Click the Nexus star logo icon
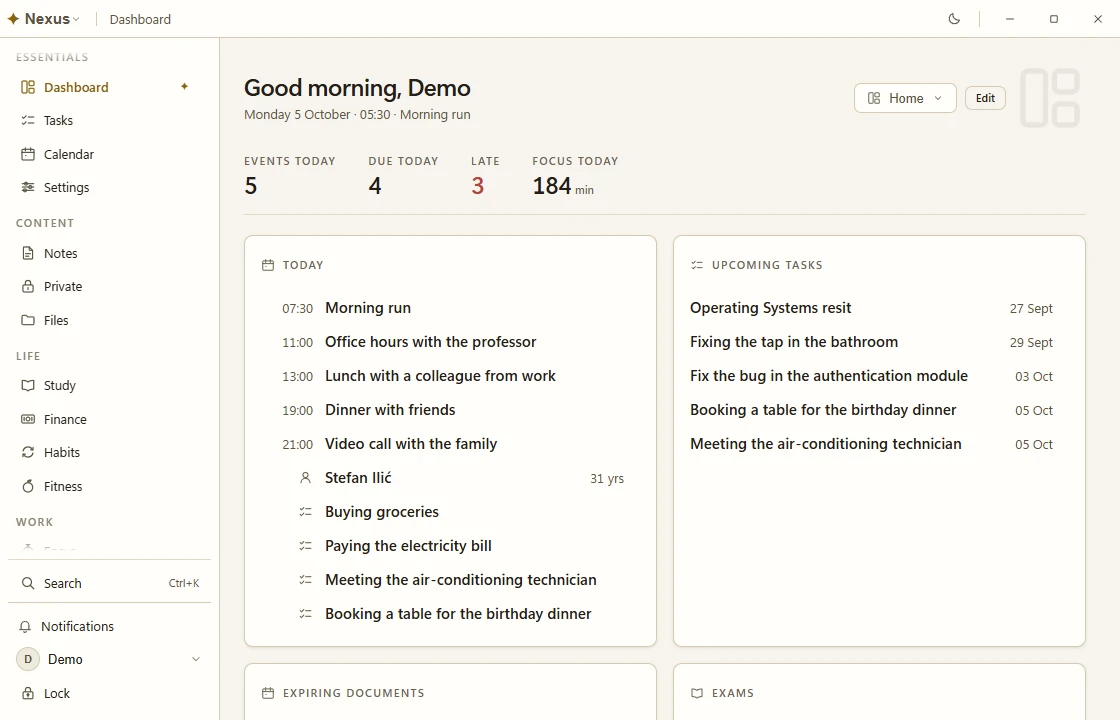The image size is (1120, 720). coord(13,19)
